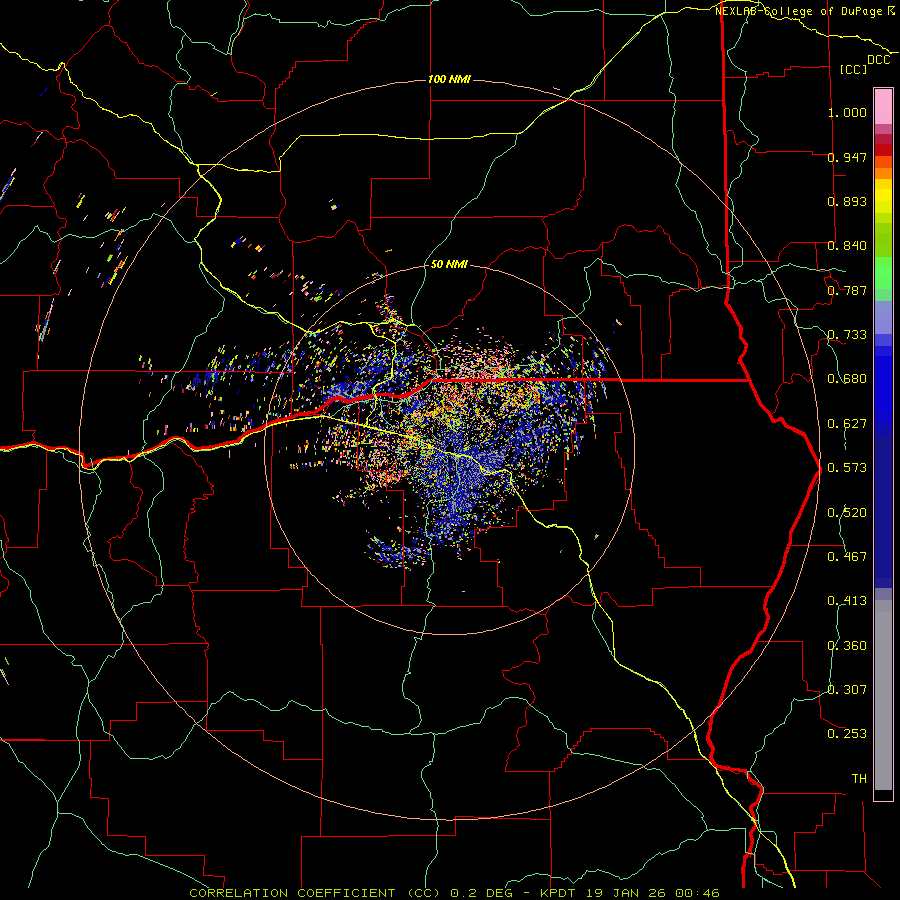Screen dimensions: 900x900
Task: Click the 0.627 legend value
Action: pyautogui.click(x=847, y=424)
